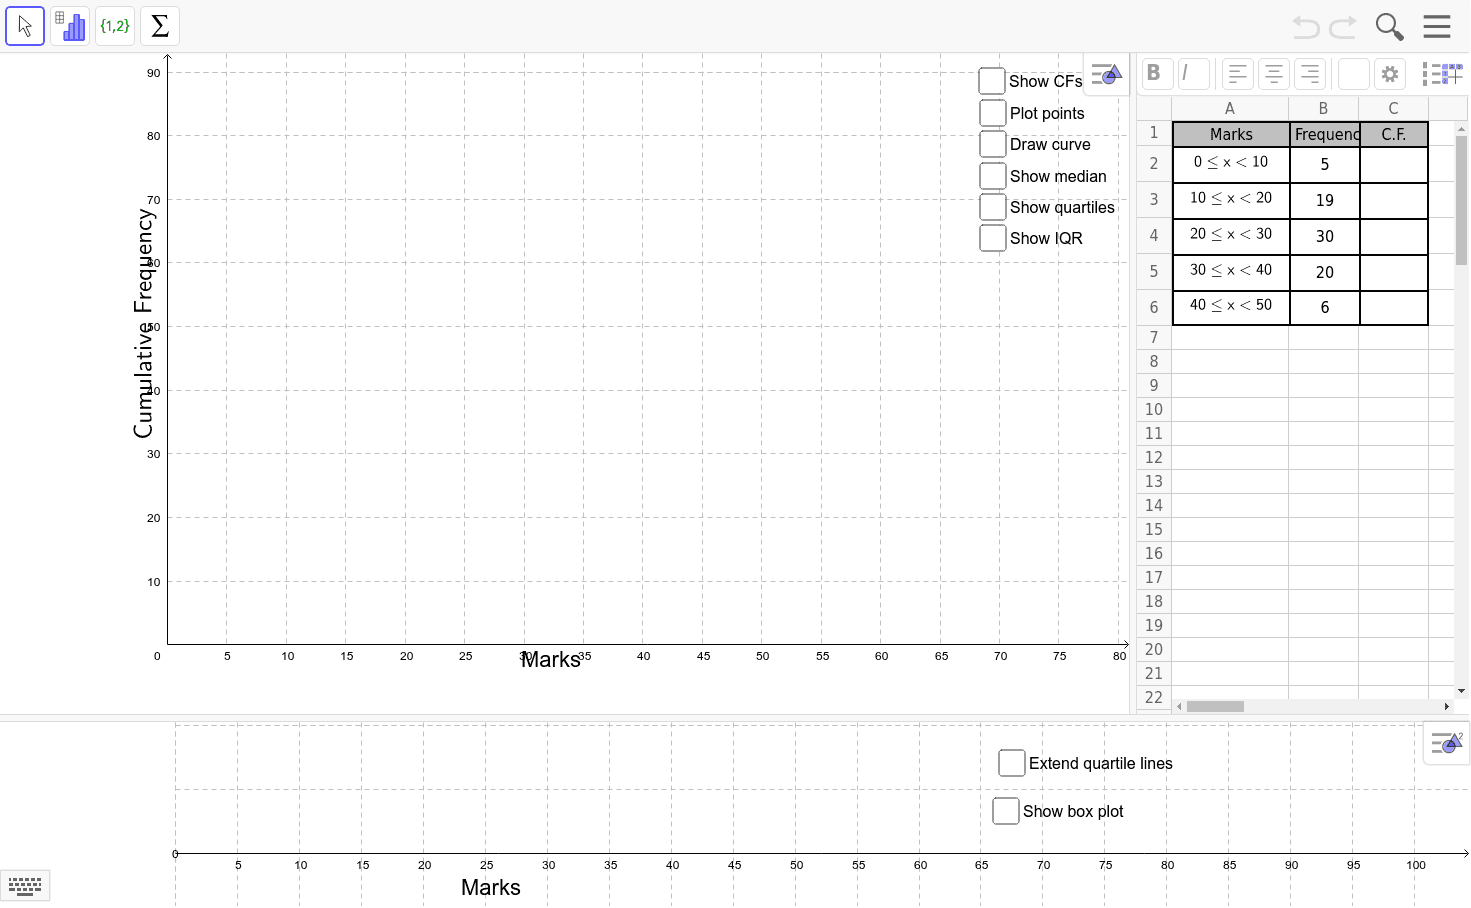This screenshot has width=1471, height=908.
Task: Enable the Show IQR checkbox
Action: click(993, 238)
